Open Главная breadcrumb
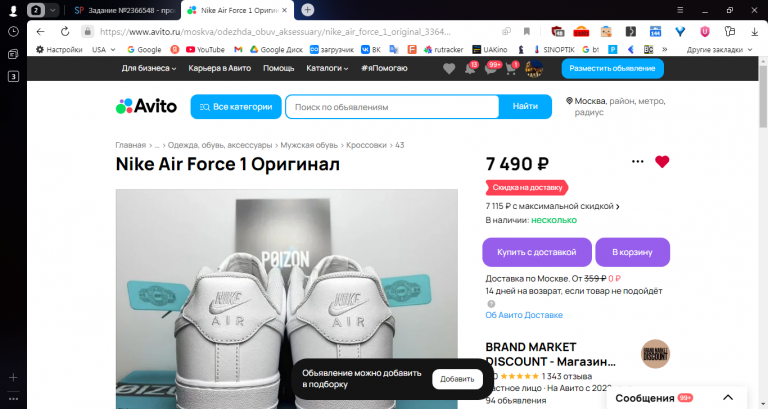Screen dimensions: 768x409 131,145
